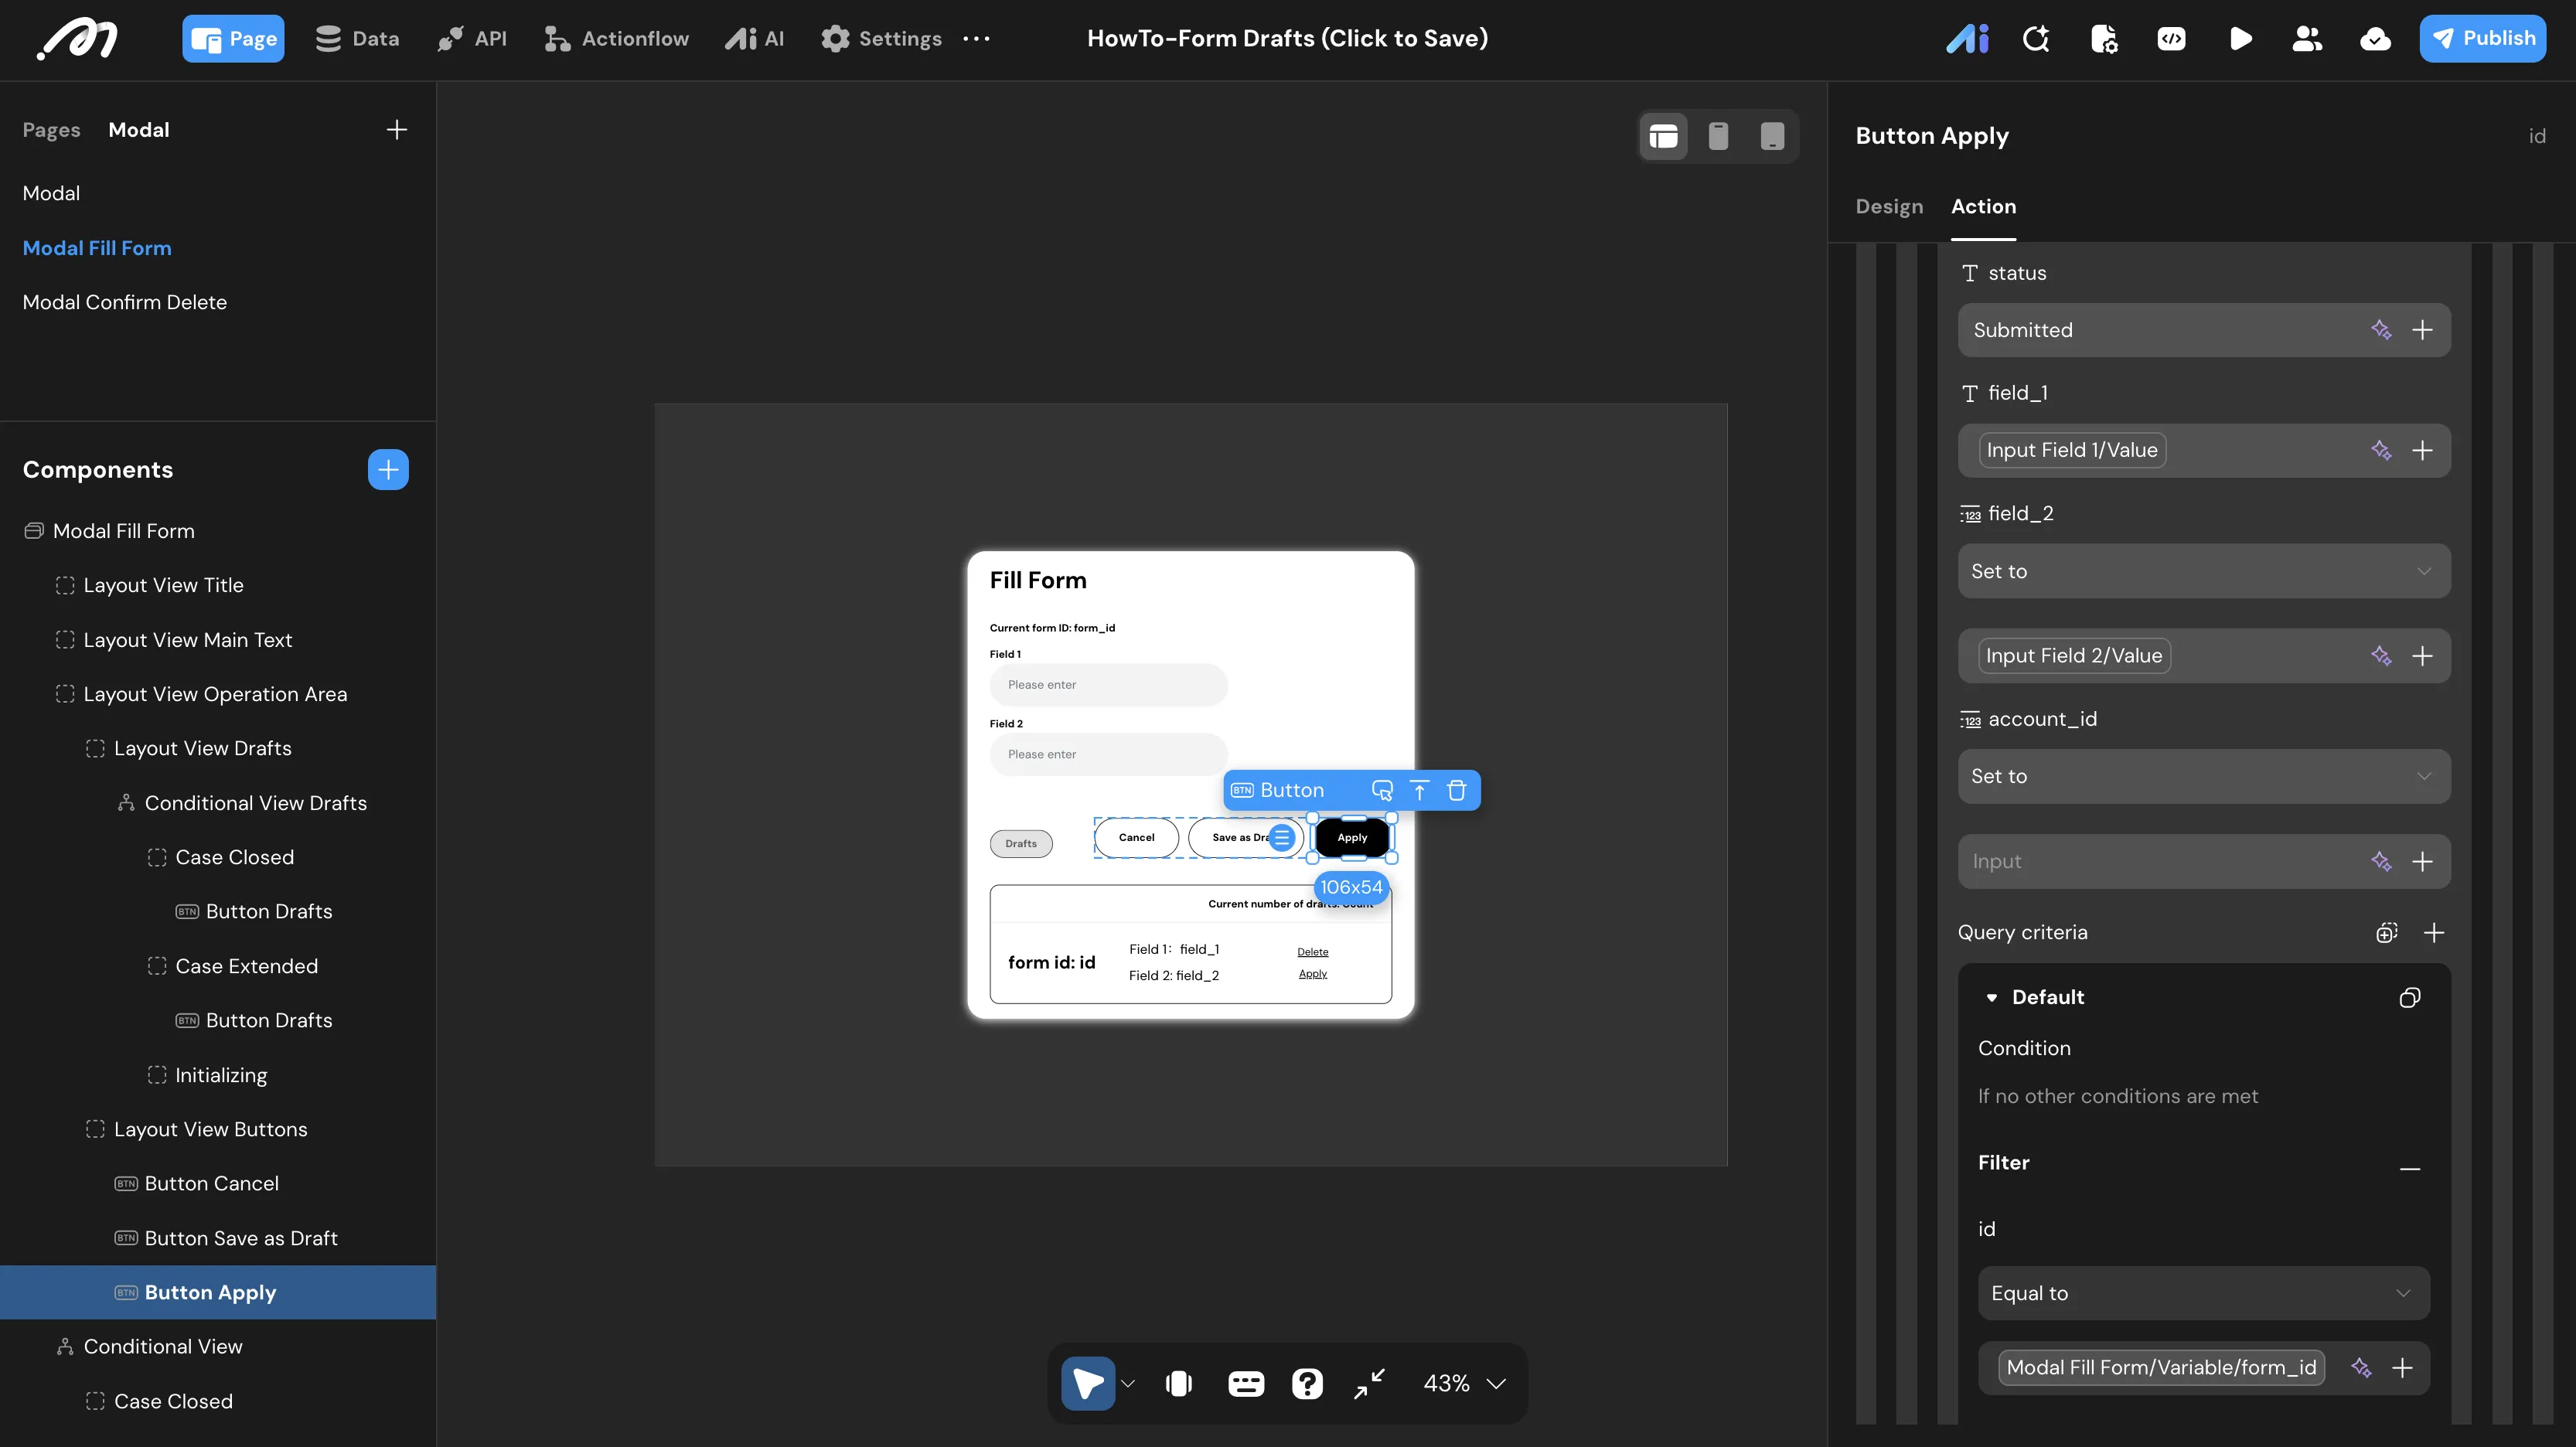Image resolution: width=2576 pixels, height=1447 pixels.
Task: Open the Data tab
Action: [x=357, y=39]
